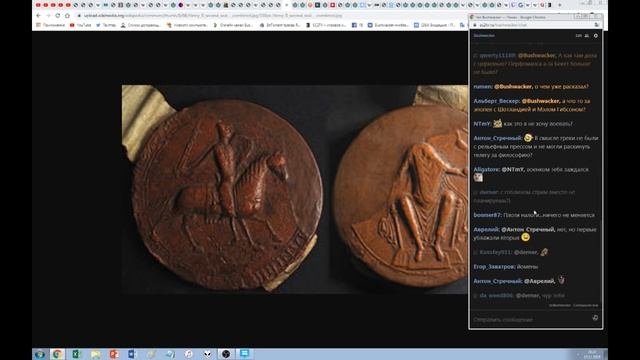The width and height of the screenshot is (640, 360).
Task: Open a new Chrome tab with plus button
Action: [560, 5]
